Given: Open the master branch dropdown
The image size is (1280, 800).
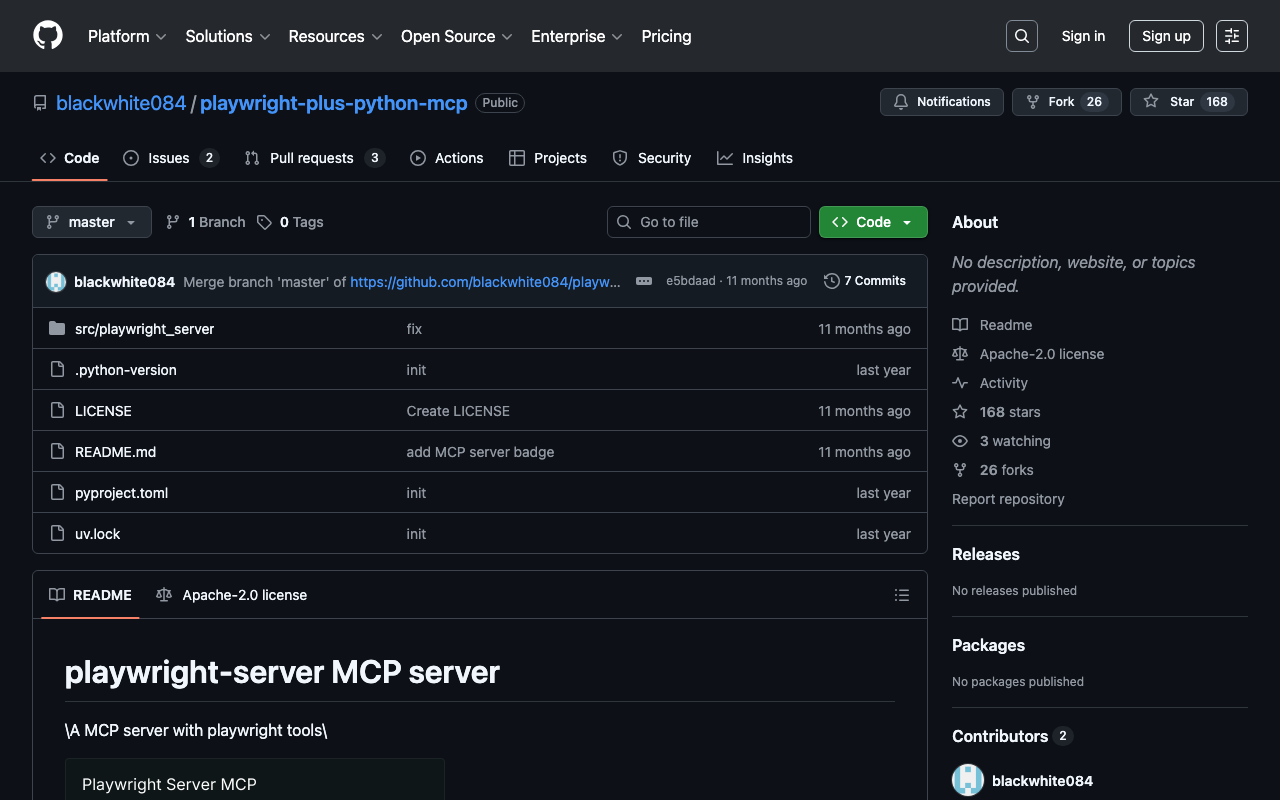Looking at the screenshot, I should (x=92, y=222).
